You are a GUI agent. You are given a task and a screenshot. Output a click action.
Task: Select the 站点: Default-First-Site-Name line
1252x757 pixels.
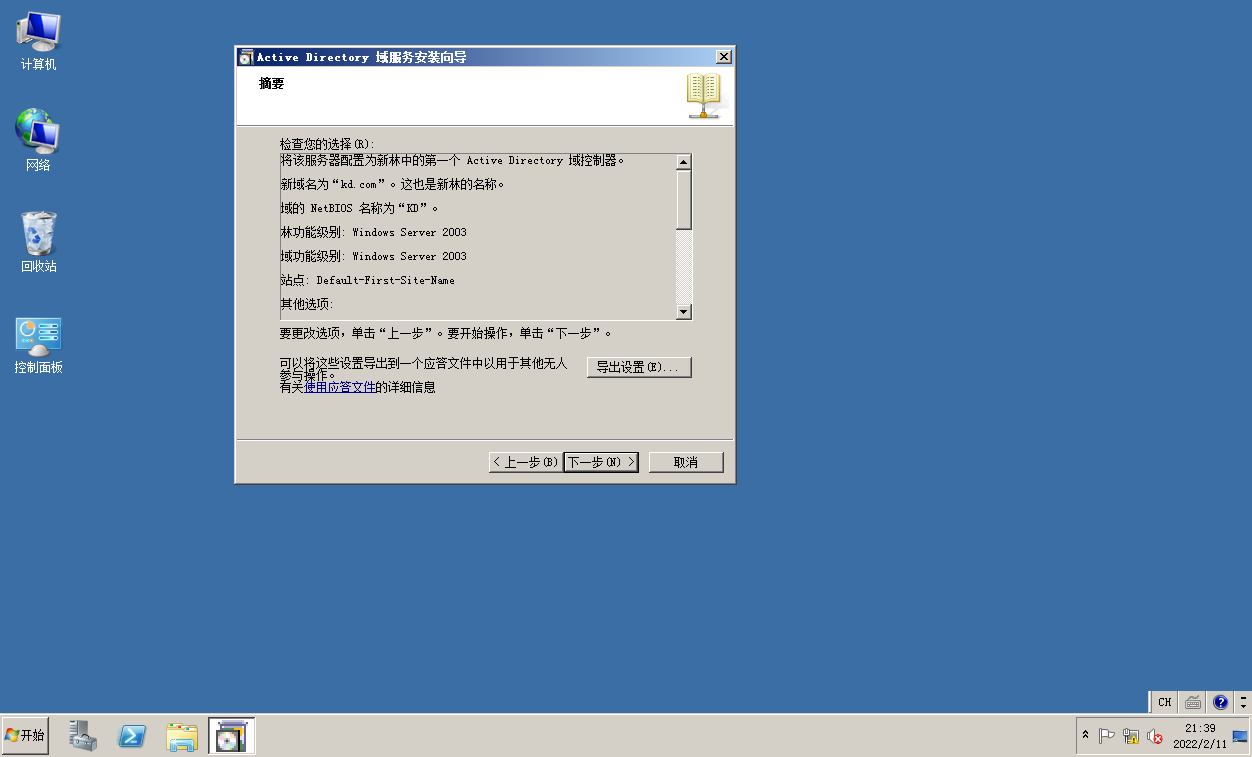(368, 281)
